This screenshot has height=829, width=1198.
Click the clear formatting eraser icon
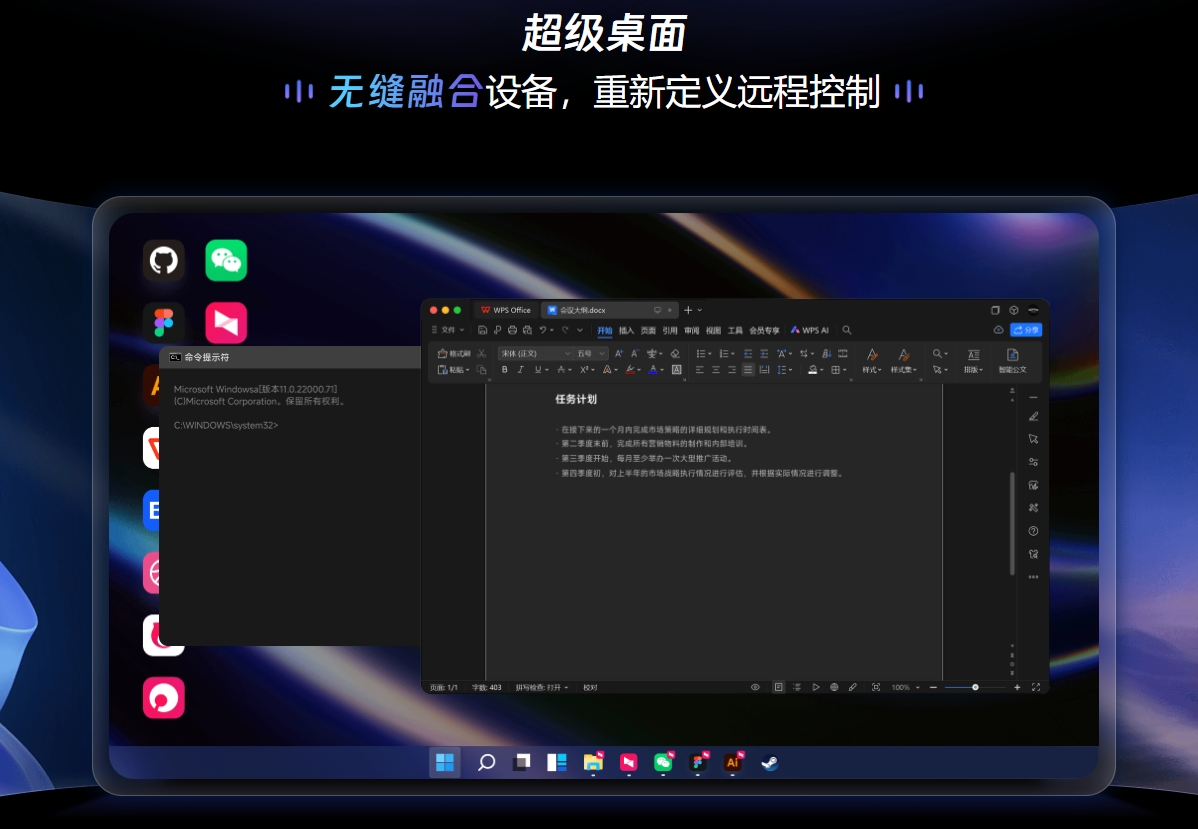[675, 353]
